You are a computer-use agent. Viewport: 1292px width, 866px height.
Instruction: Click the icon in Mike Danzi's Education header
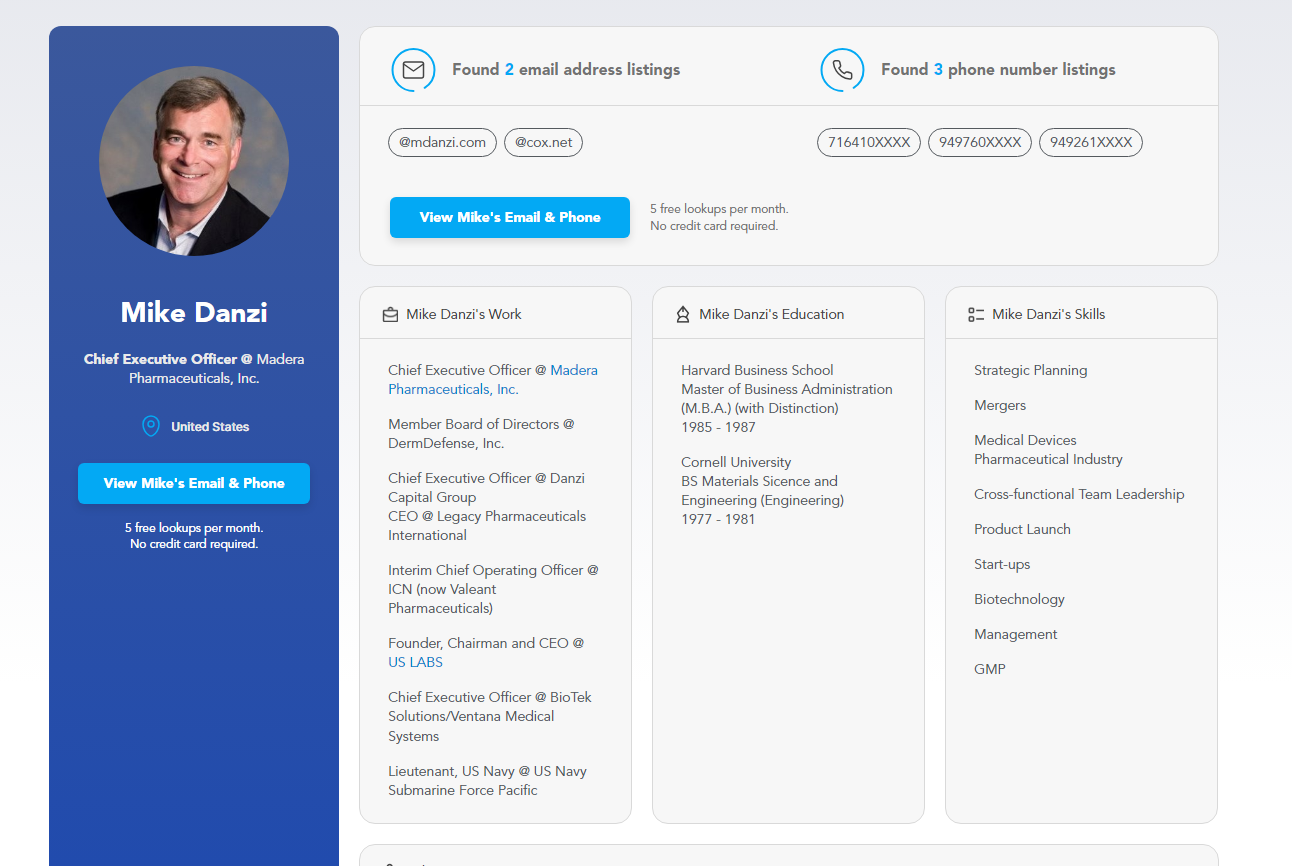coord(683,314)
